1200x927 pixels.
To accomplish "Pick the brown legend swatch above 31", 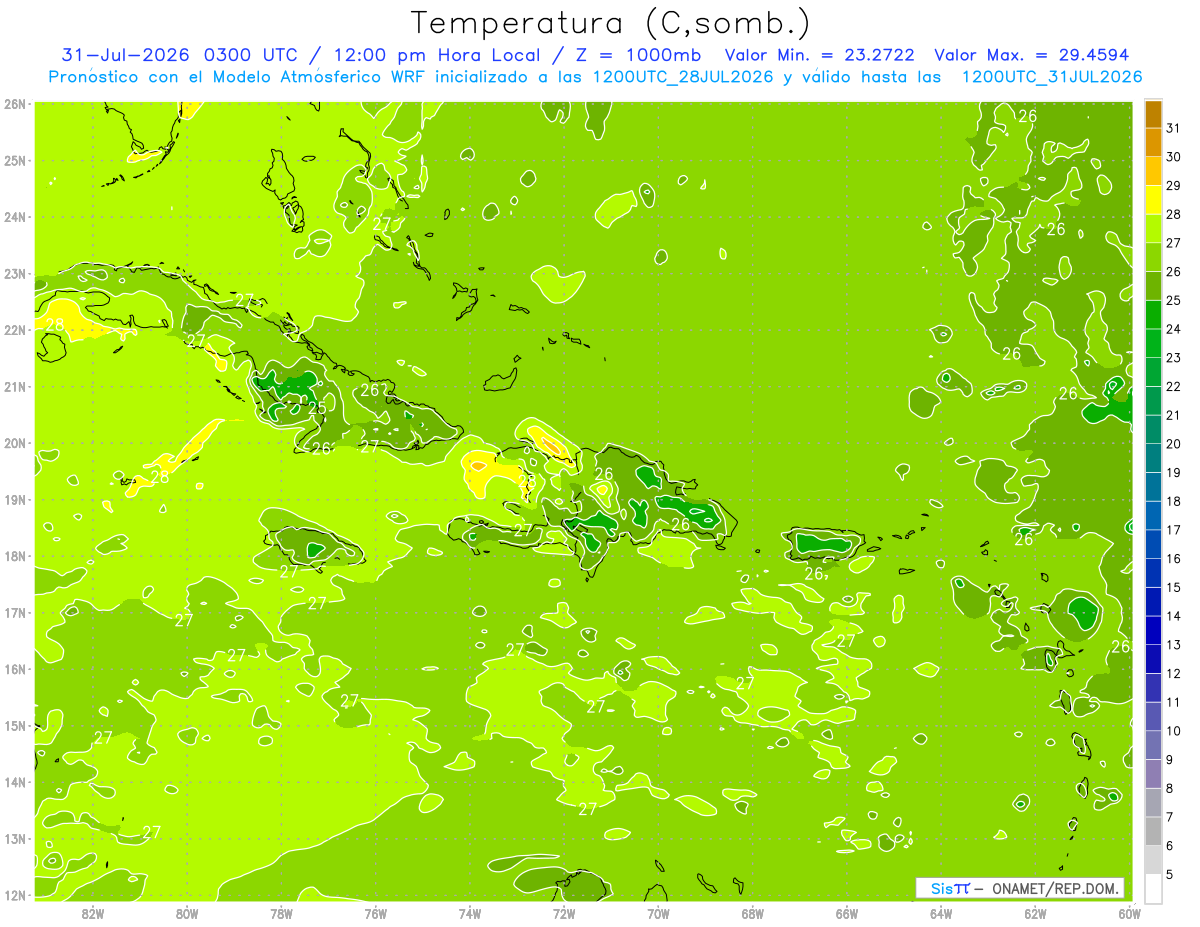I will (1153, 114).
